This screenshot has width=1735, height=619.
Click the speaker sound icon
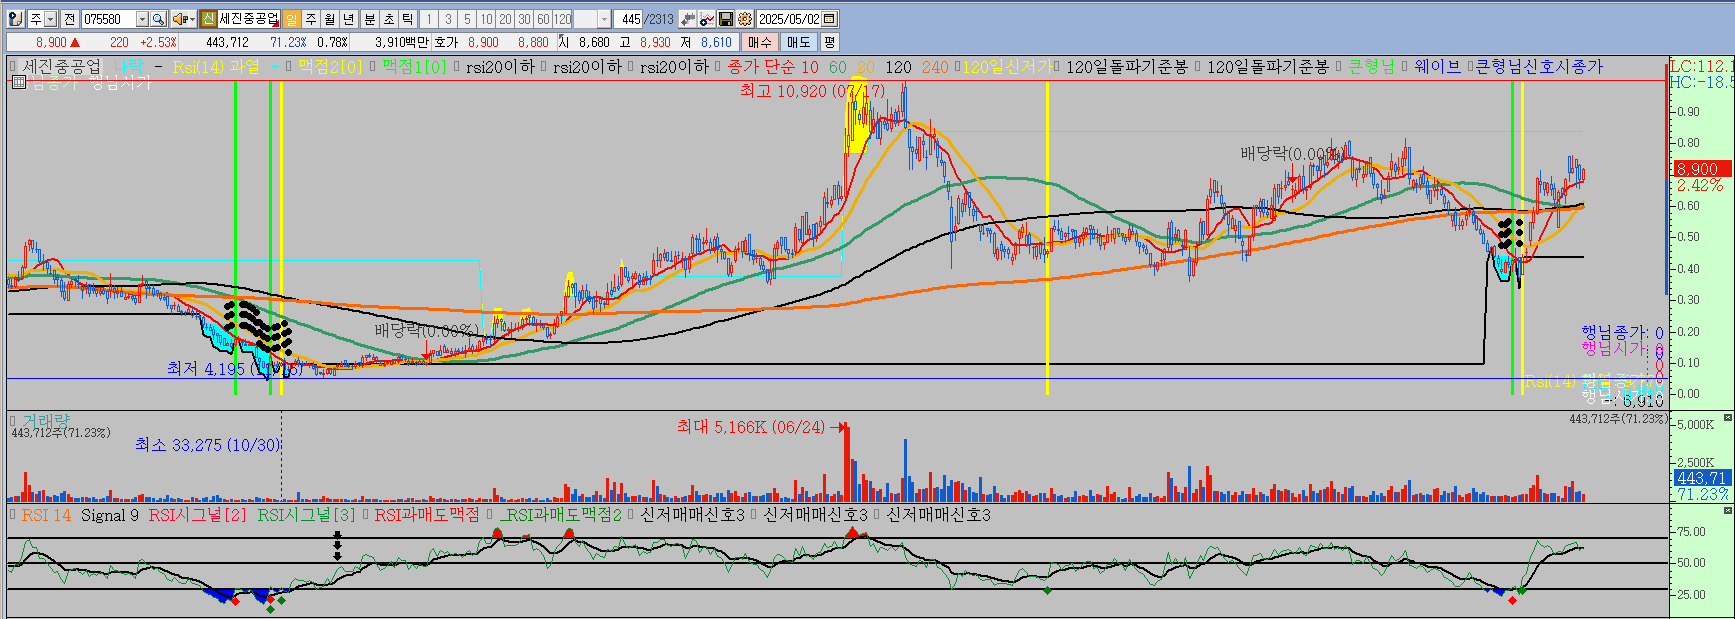click(179, 19)
